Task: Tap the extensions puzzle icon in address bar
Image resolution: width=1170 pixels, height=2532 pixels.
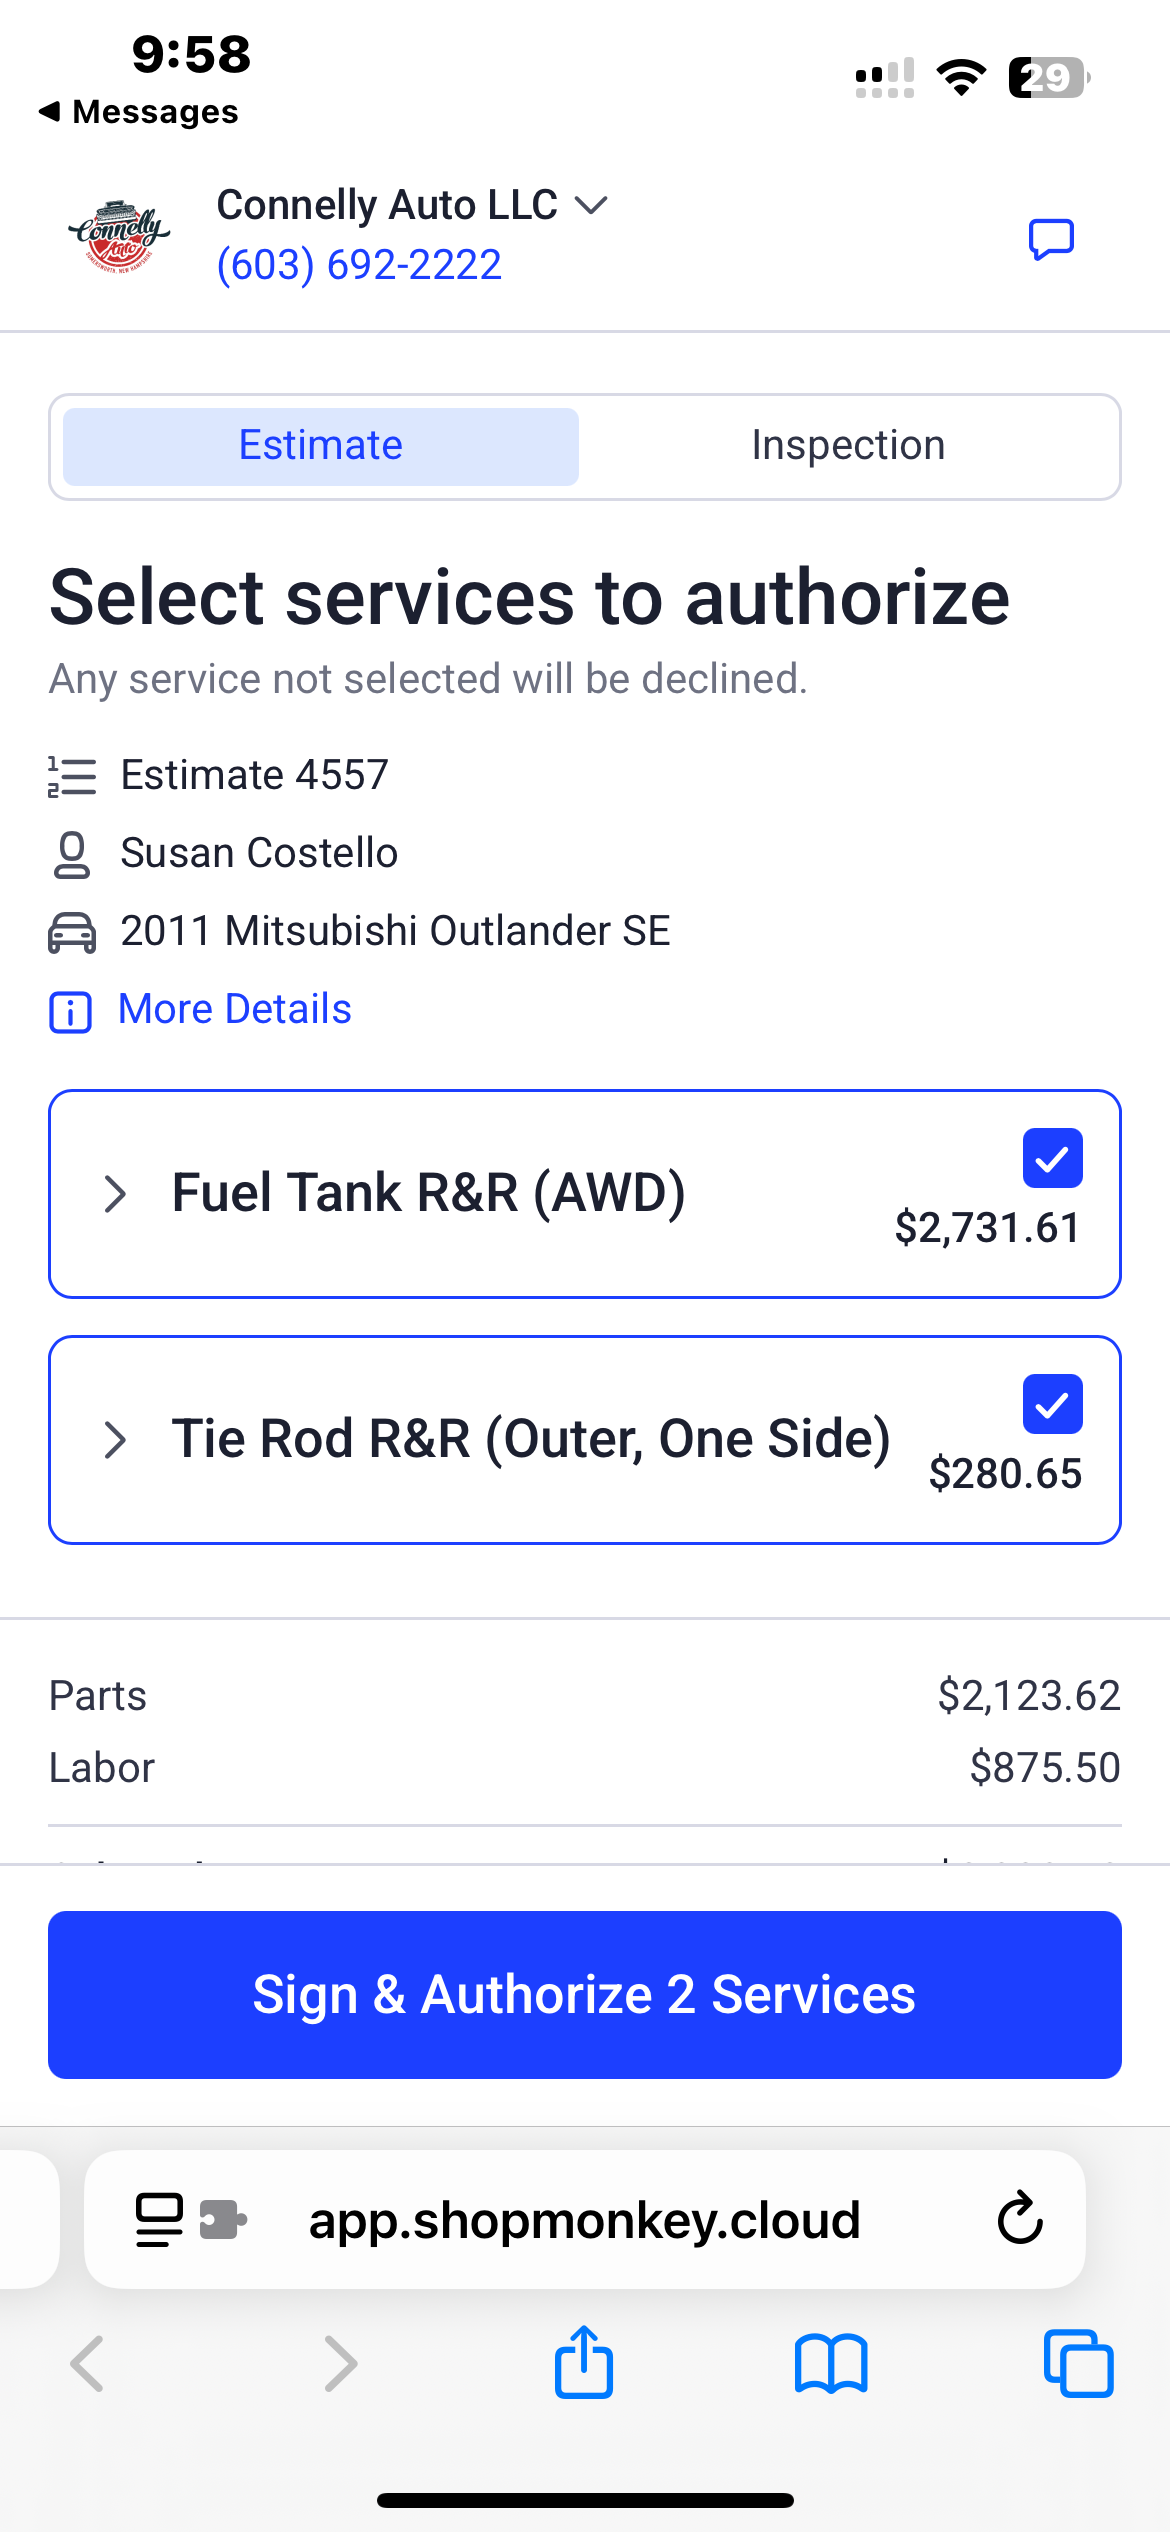Action: click(223, 2219)
